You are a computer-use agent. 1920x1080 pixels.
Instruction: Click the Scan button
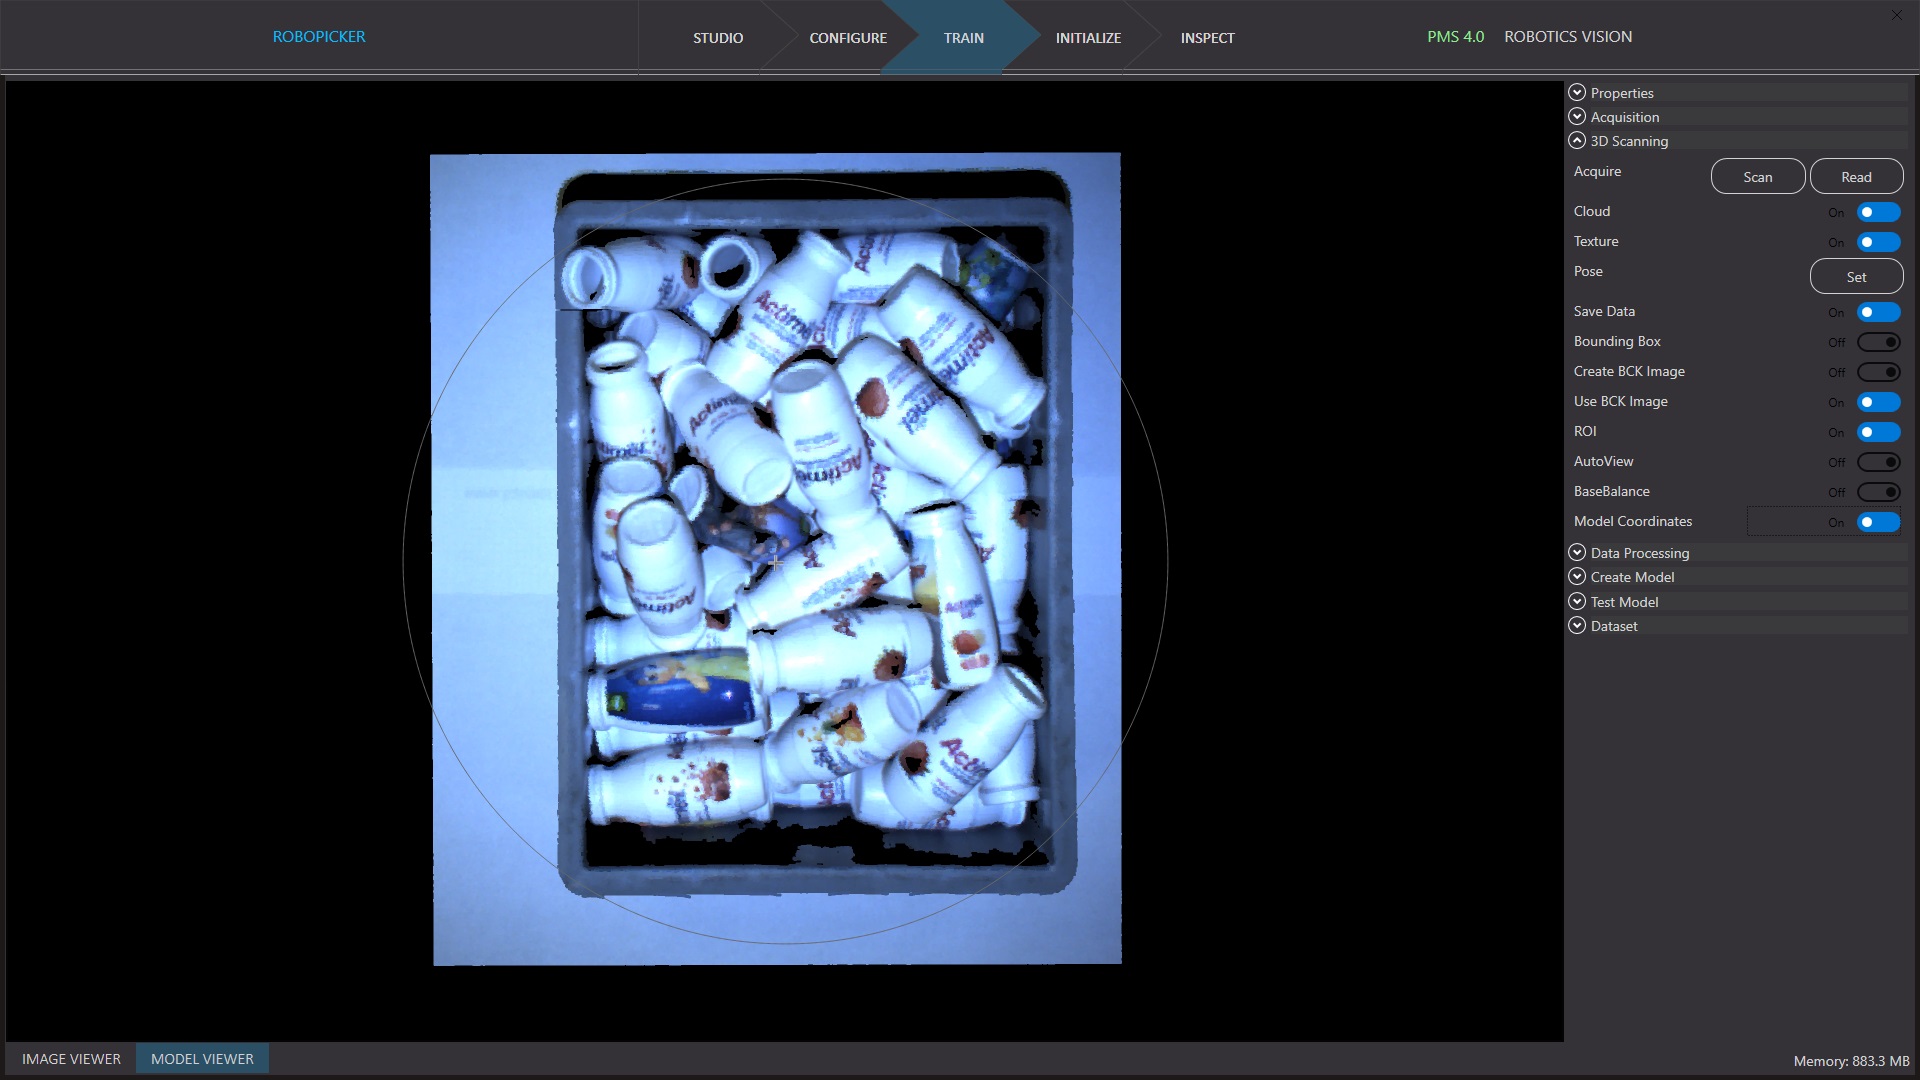click(x=1757, y=177)
